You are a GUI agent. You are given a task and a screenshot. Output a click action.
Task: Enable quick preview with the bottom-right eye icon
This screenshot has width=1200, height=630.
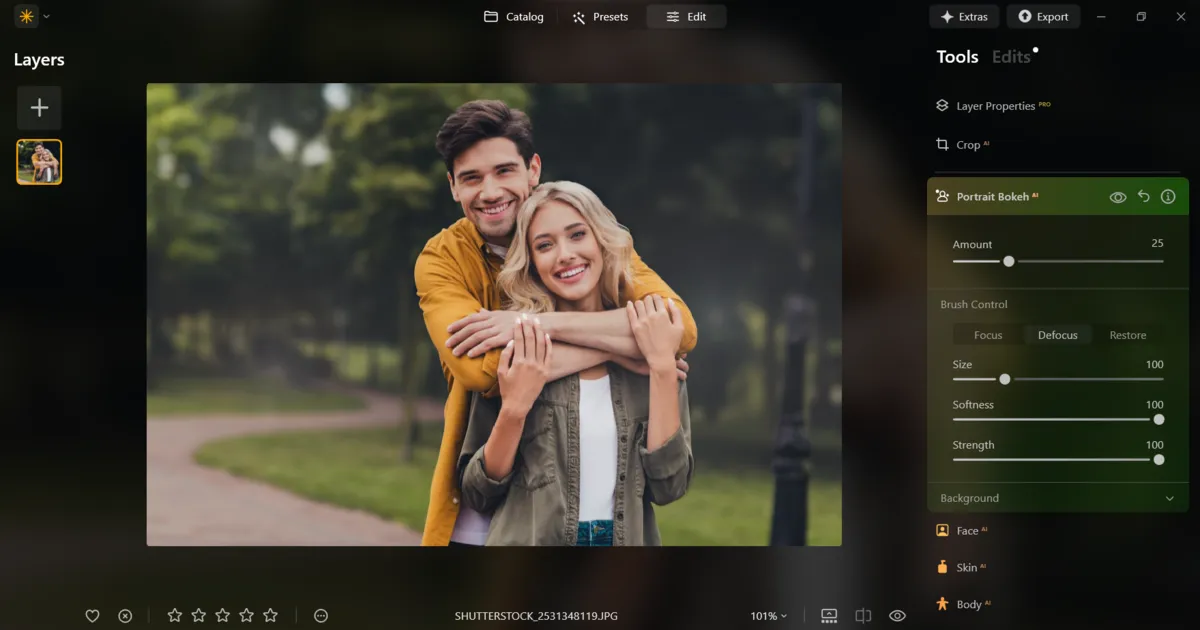pos(896,615)
